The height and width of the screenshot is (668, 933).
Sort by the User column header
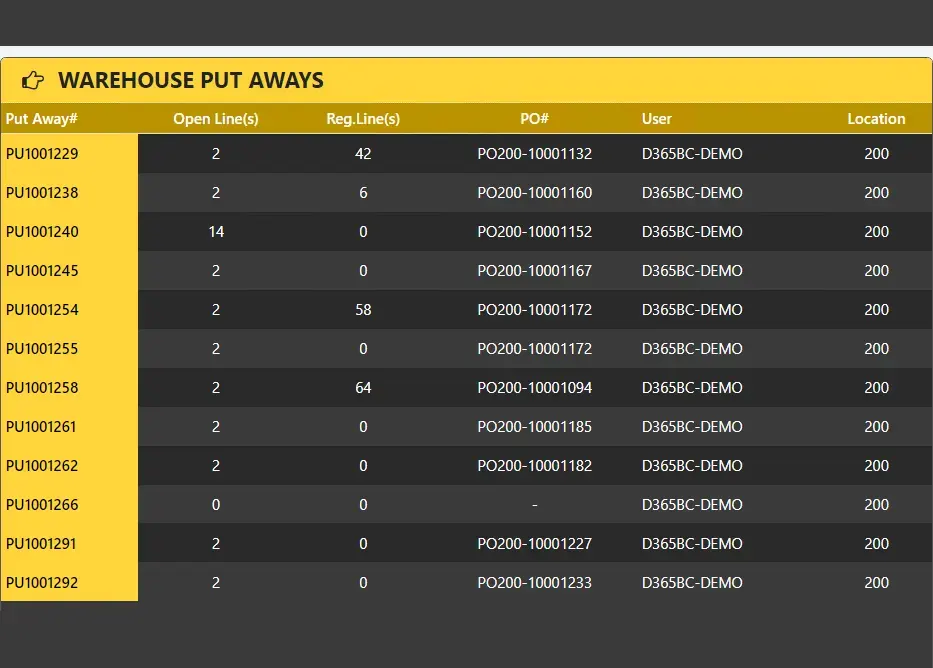pyautogui.click(x=657, y=118)
